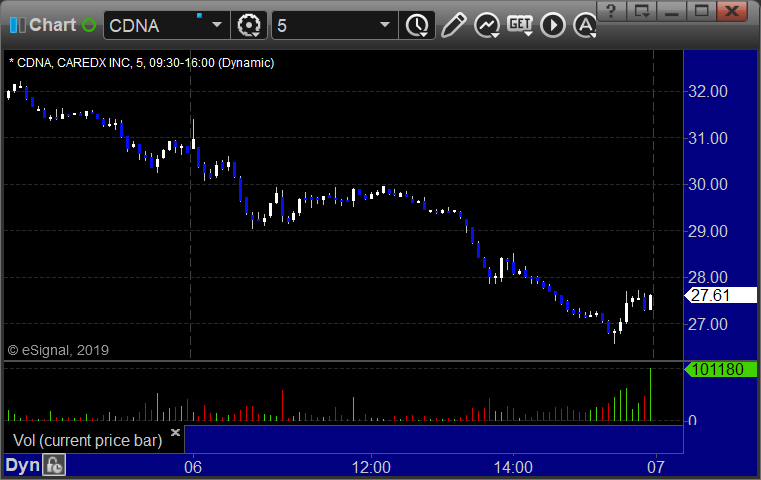Viewport: 761px width, 480px height.
Task: Click the 32.00 price axis label
Action: point(708,91)
